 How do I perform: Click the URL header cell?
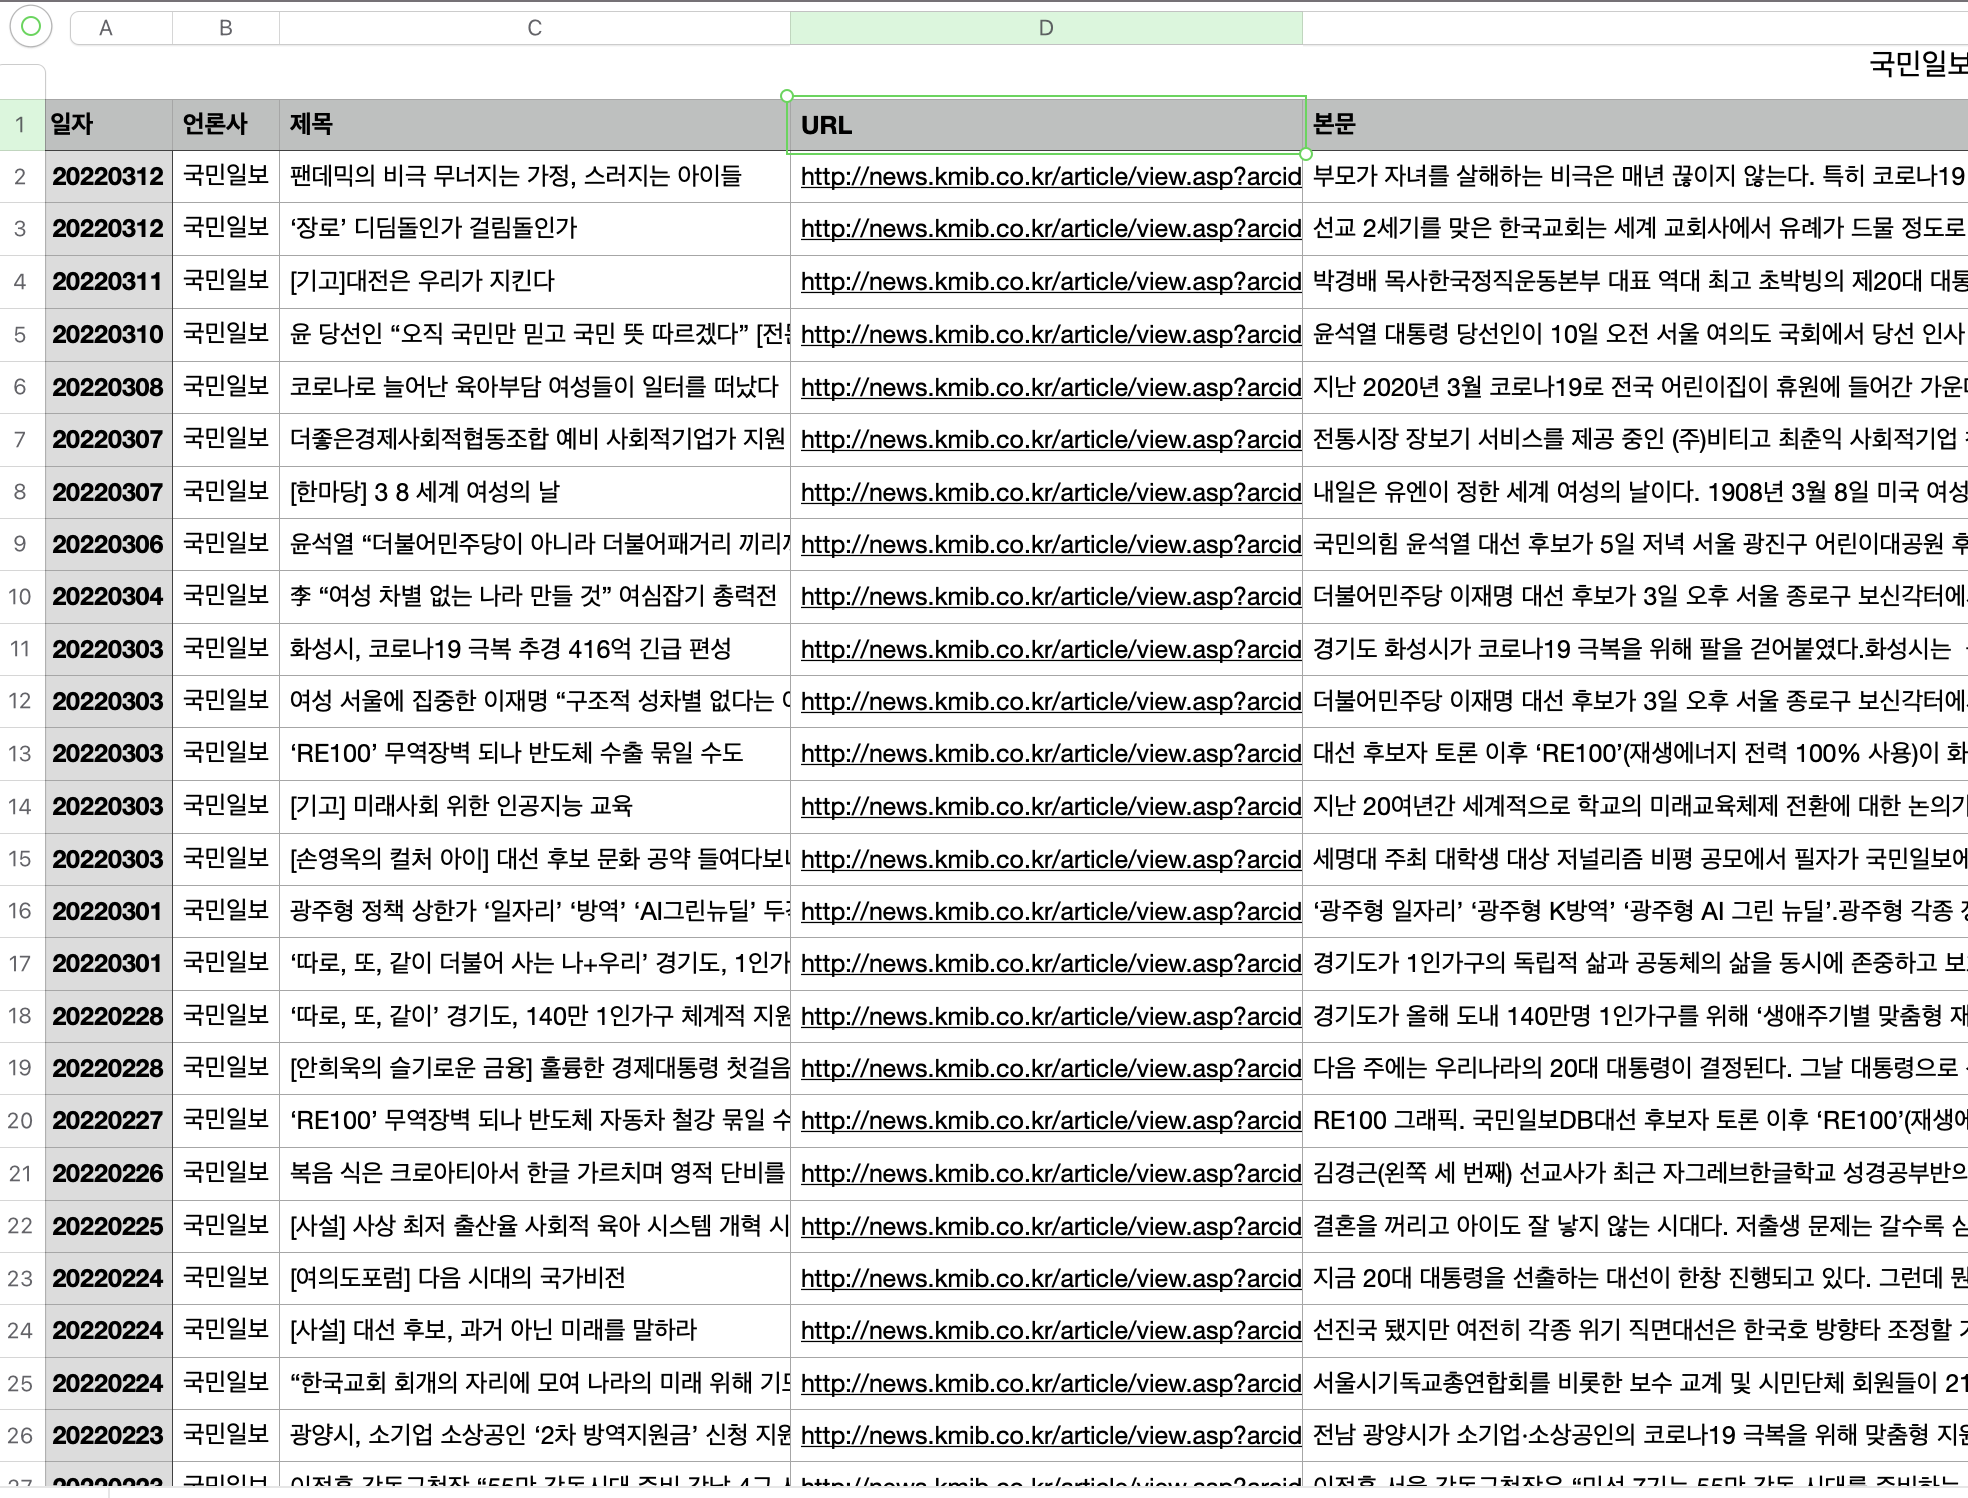tap(1046, 125)
